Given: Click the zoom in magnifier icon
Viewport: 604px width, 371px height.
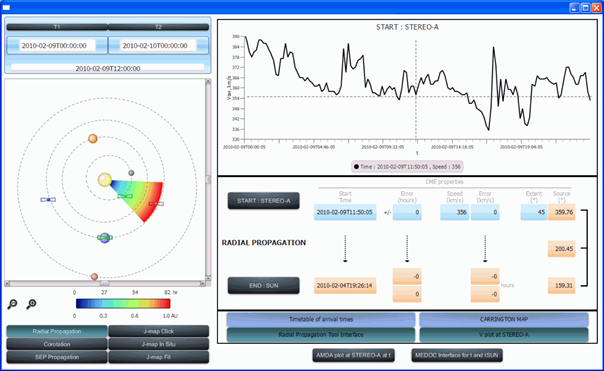Looking at the screenshot, I should (31, 304).
